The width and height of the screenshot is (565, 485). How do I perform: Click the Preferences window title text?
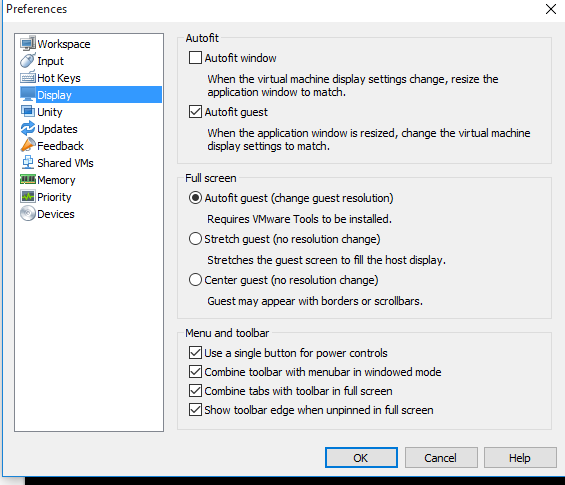coord(36,9)
